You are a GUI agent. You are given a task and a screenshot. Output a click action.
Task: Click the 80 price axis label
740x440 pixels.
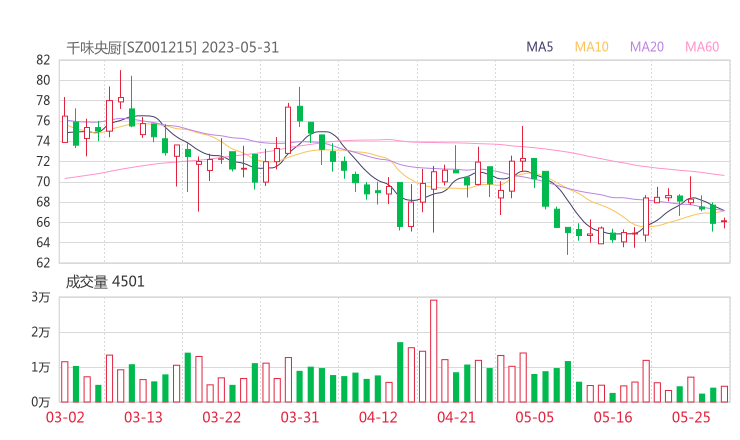43,80
